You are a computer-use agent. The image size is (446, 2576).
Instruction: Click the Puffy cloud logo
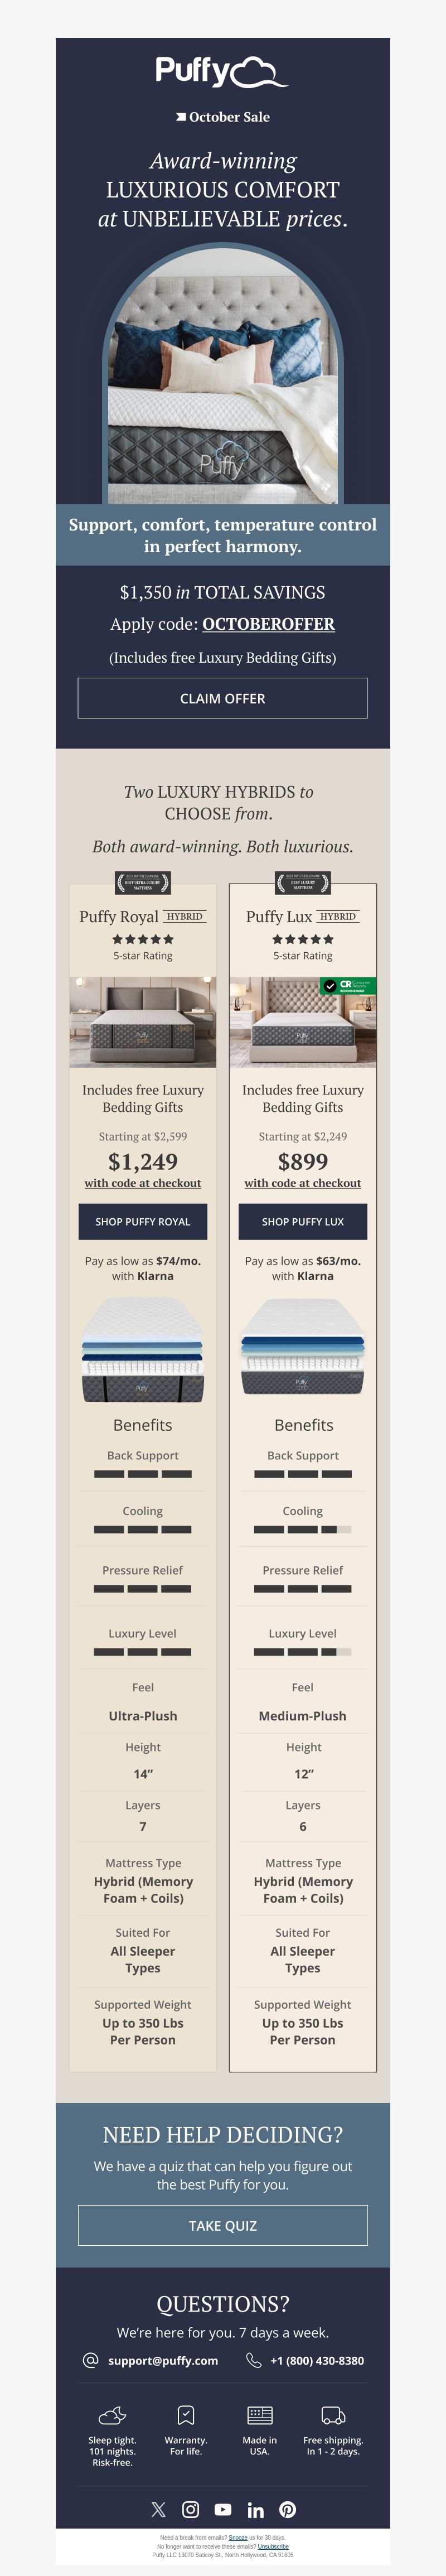pos(222,72)
